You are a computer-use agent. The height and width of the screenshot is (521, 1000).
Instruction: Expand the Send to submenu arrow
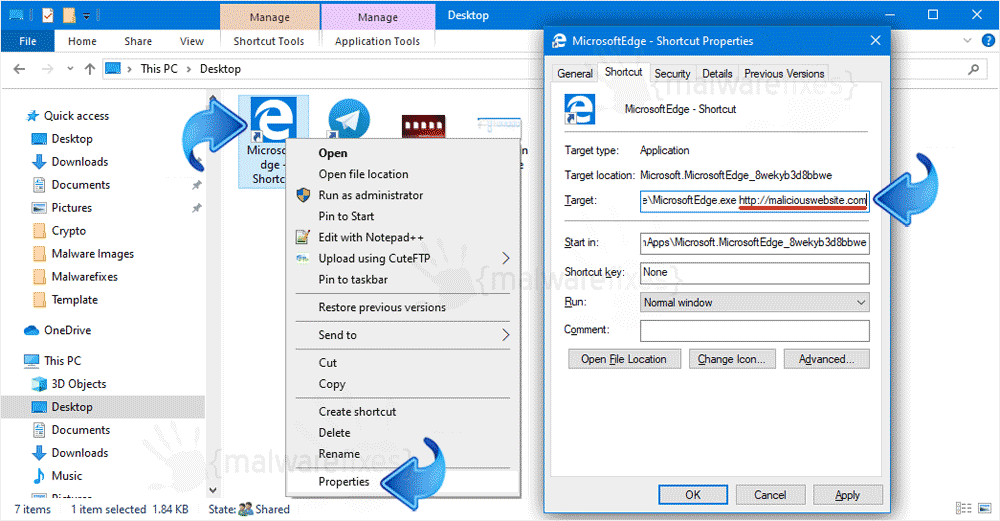point(505,335)
